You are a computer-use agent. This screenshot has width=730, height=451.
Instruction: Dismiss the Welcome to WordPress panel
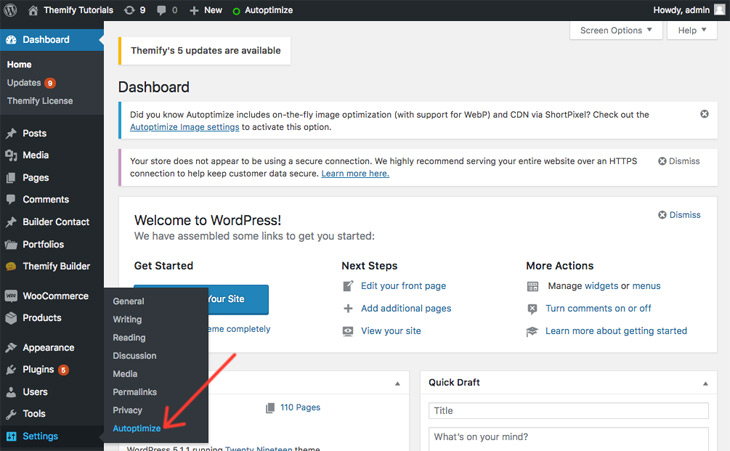pyautogui.click(x=679, y=215)
